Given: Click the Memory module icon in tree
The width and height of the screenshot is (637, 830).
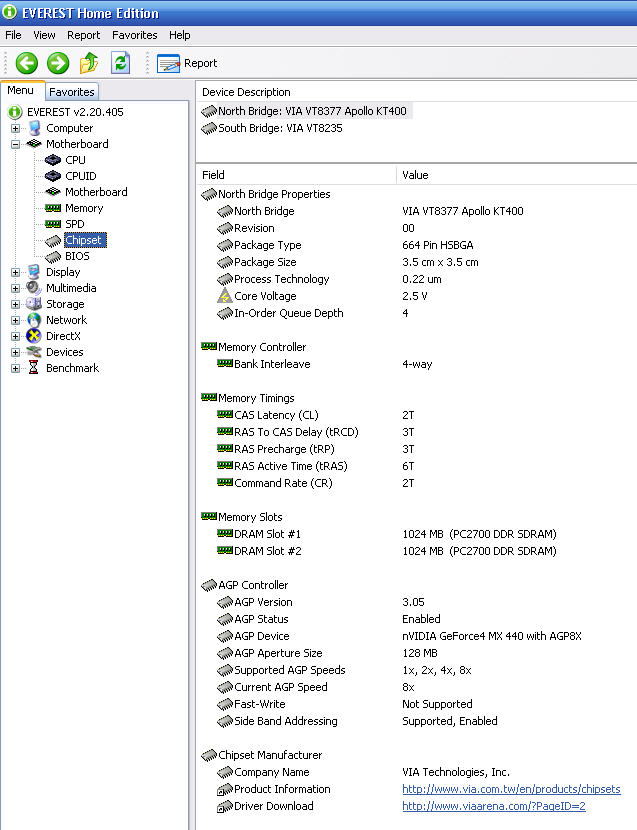Looking at the screenshot, I should pos(52,208).
